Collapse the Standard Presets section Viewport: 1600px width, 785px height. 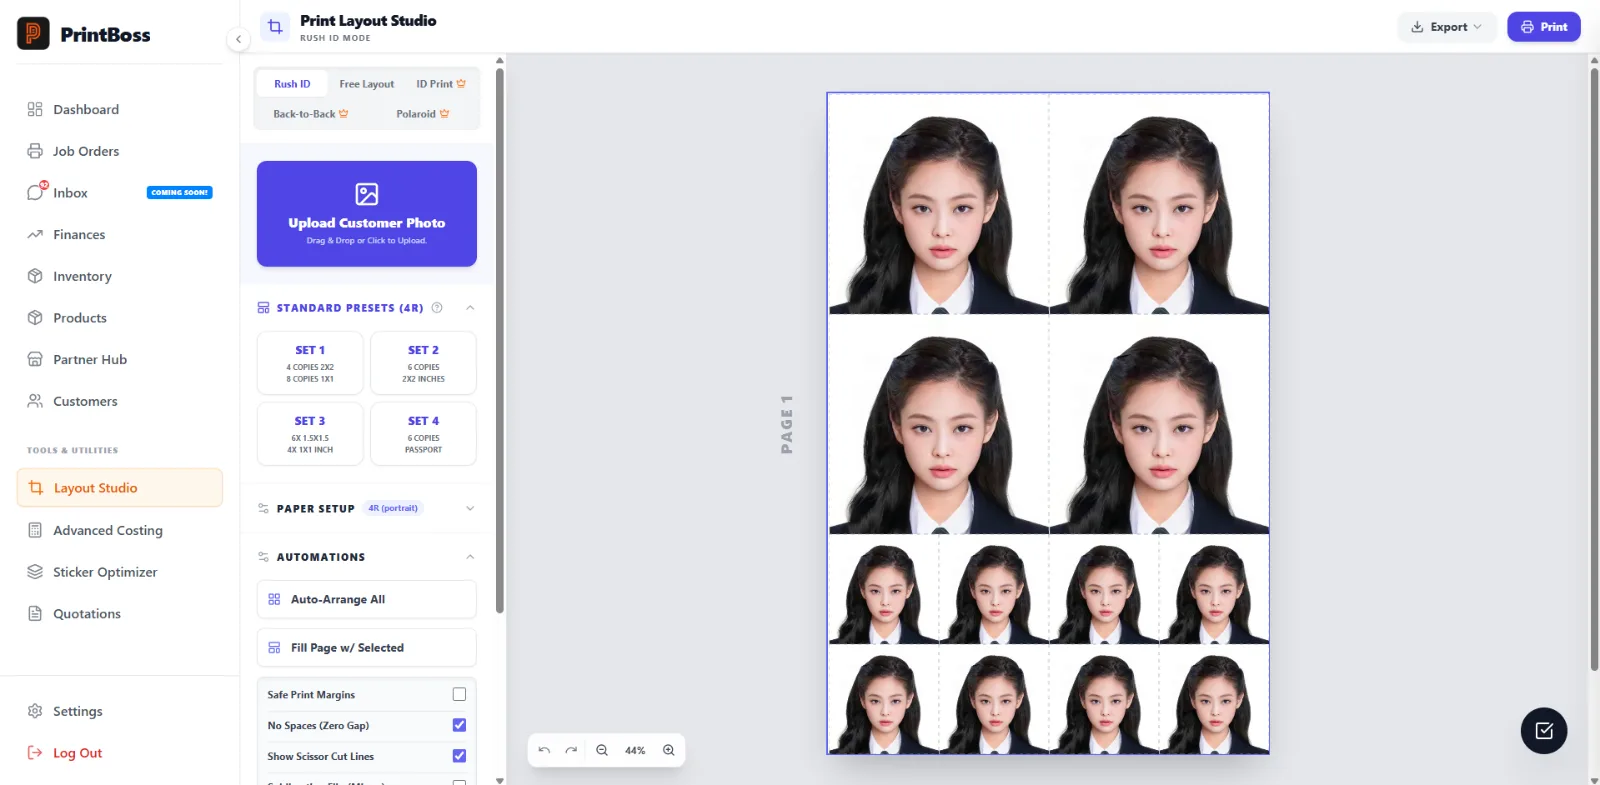coord(470,308)
